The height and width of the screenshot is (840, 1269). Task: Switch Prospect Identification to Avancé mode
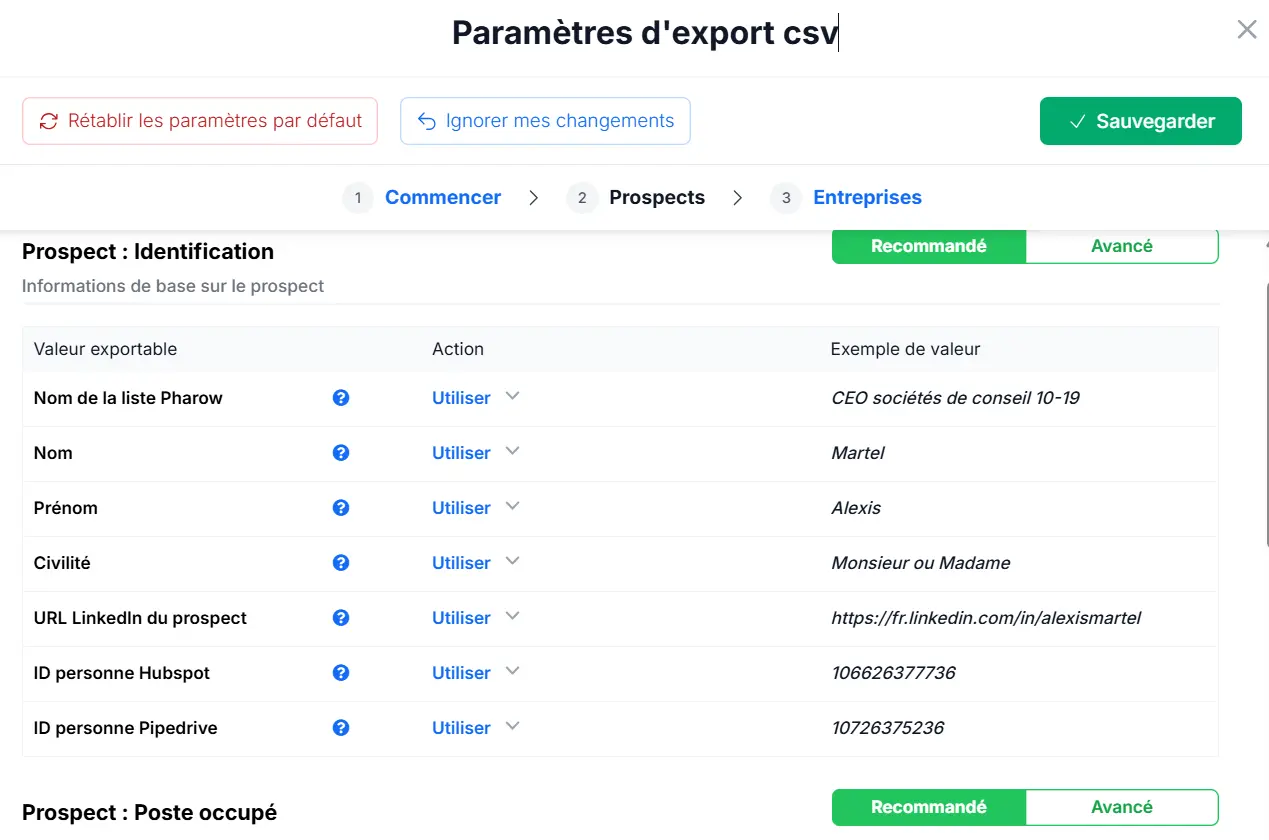point(1121,246)
